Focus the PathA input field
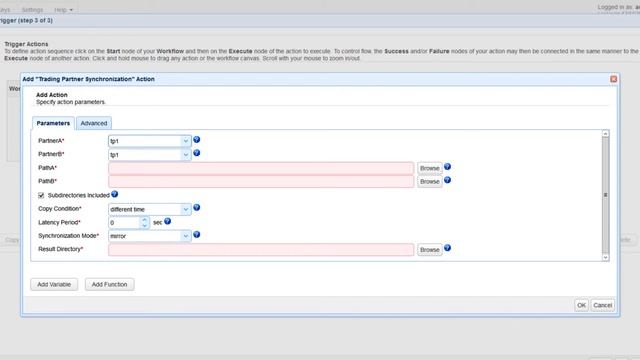Image resolution: width=640 pixels, height=360 pixels. pos(261,168)
